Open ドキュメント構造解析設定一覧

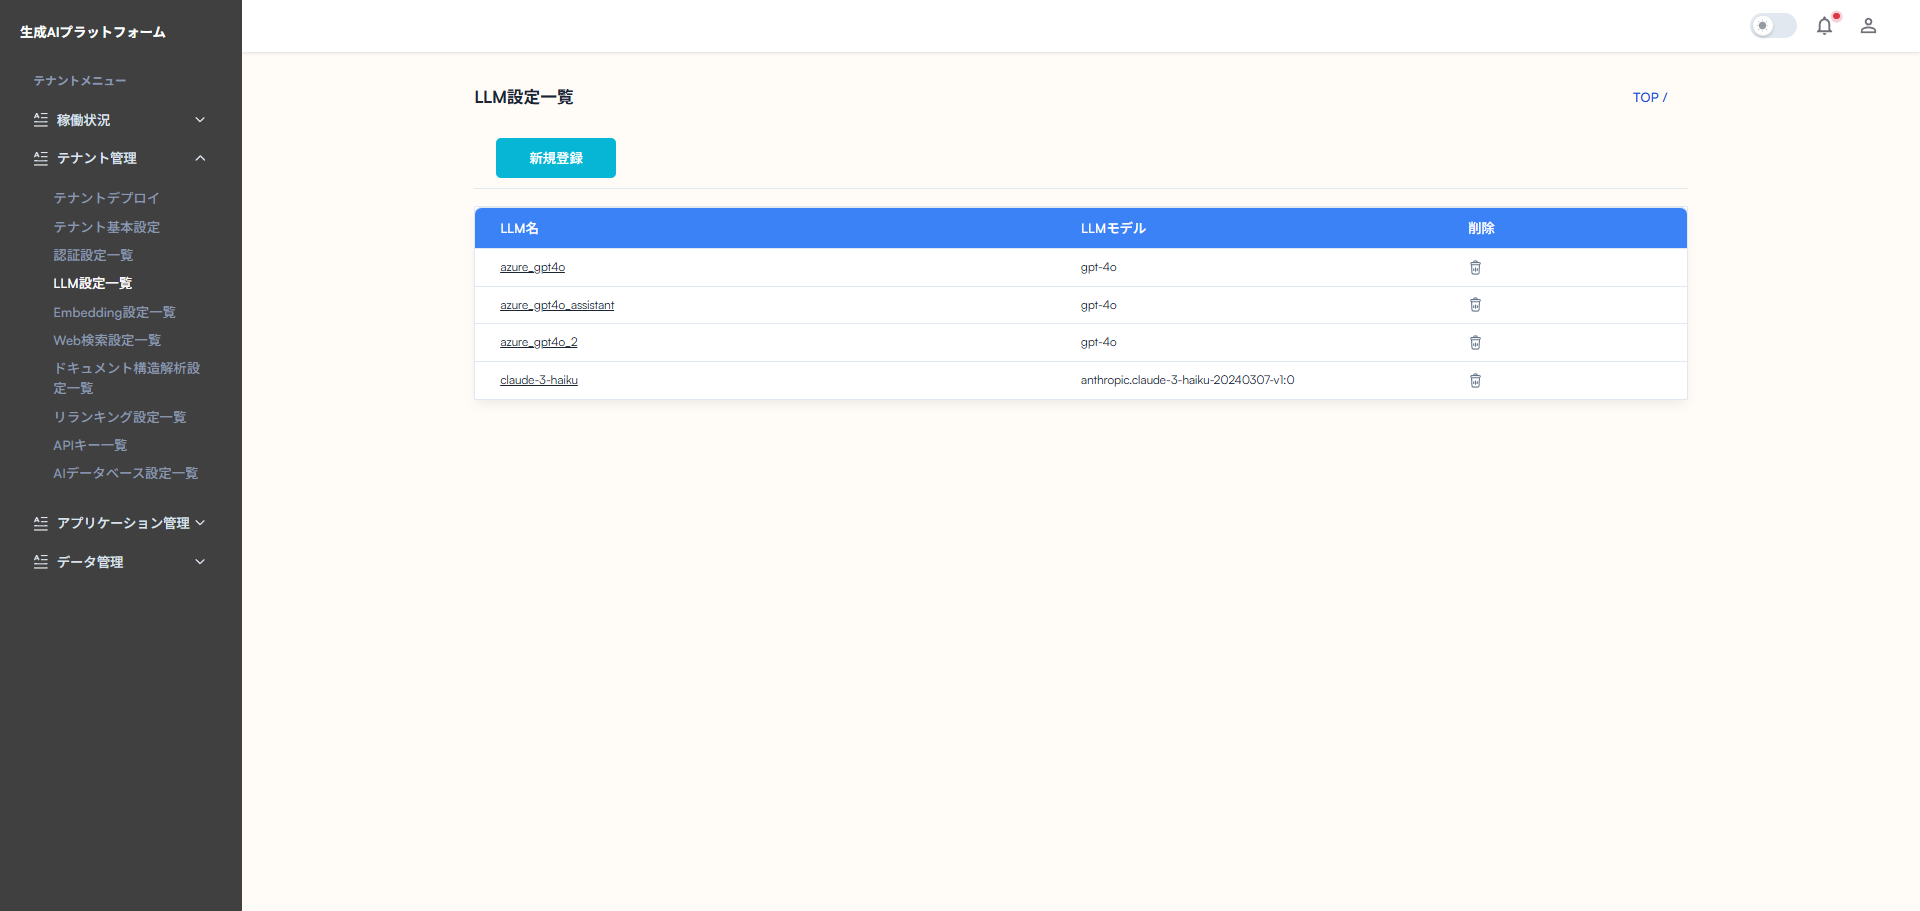(x=127, y=378)
